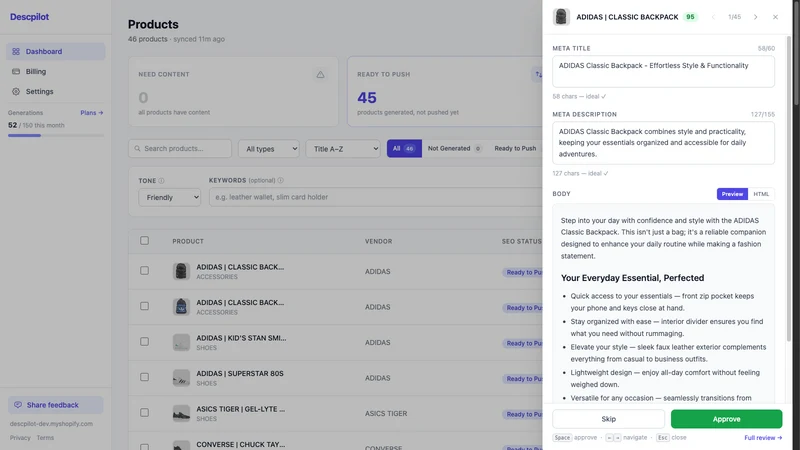Click the Product column header

[x=188, y=241]
